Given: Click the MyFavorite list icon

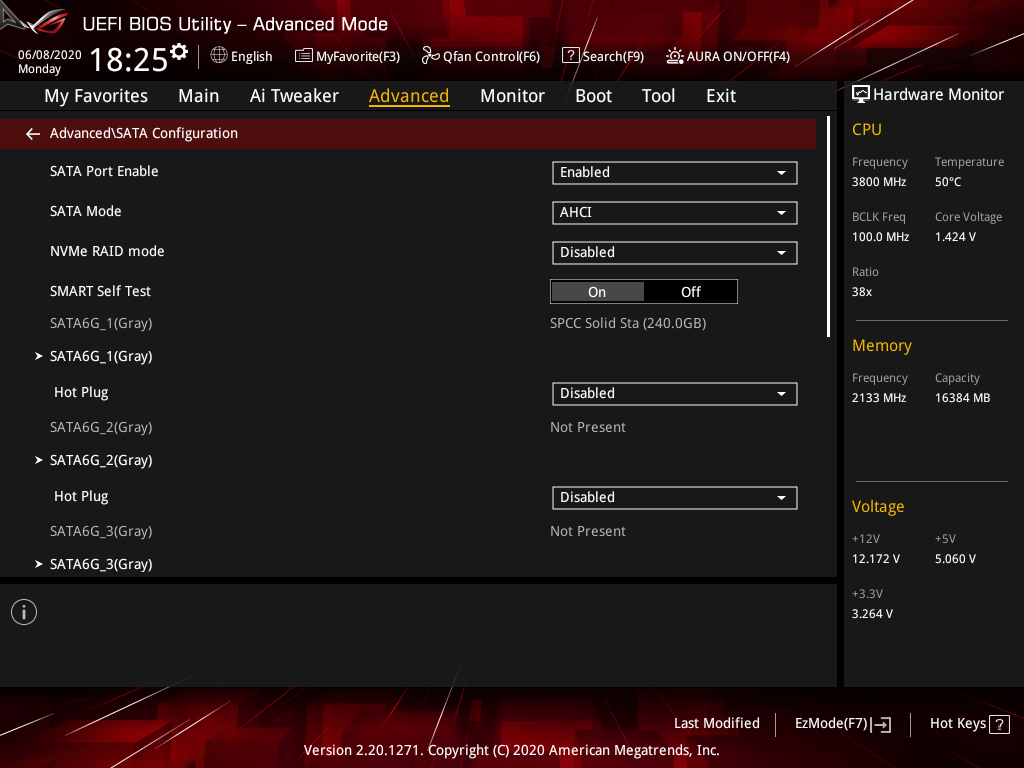Looking at the screenshot, I should [304, 56].
